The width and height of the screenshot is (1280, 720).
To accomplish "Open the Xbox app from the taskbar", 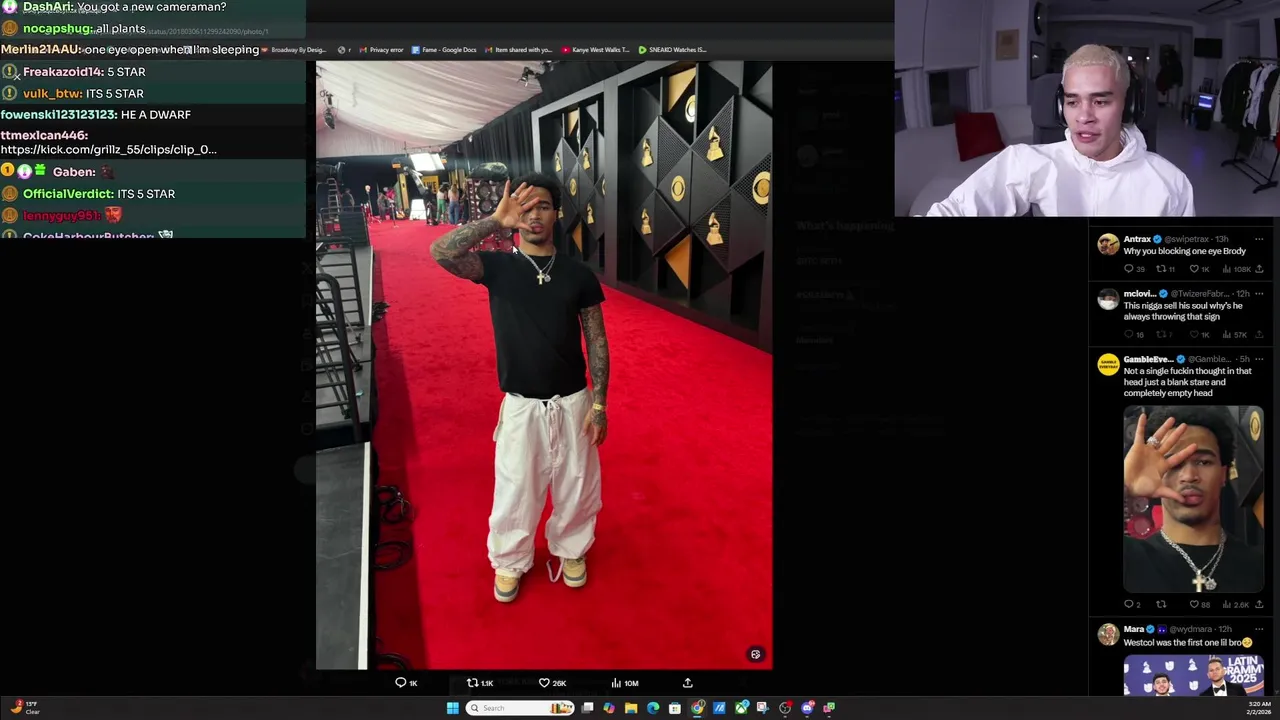I will coord(741,708).
